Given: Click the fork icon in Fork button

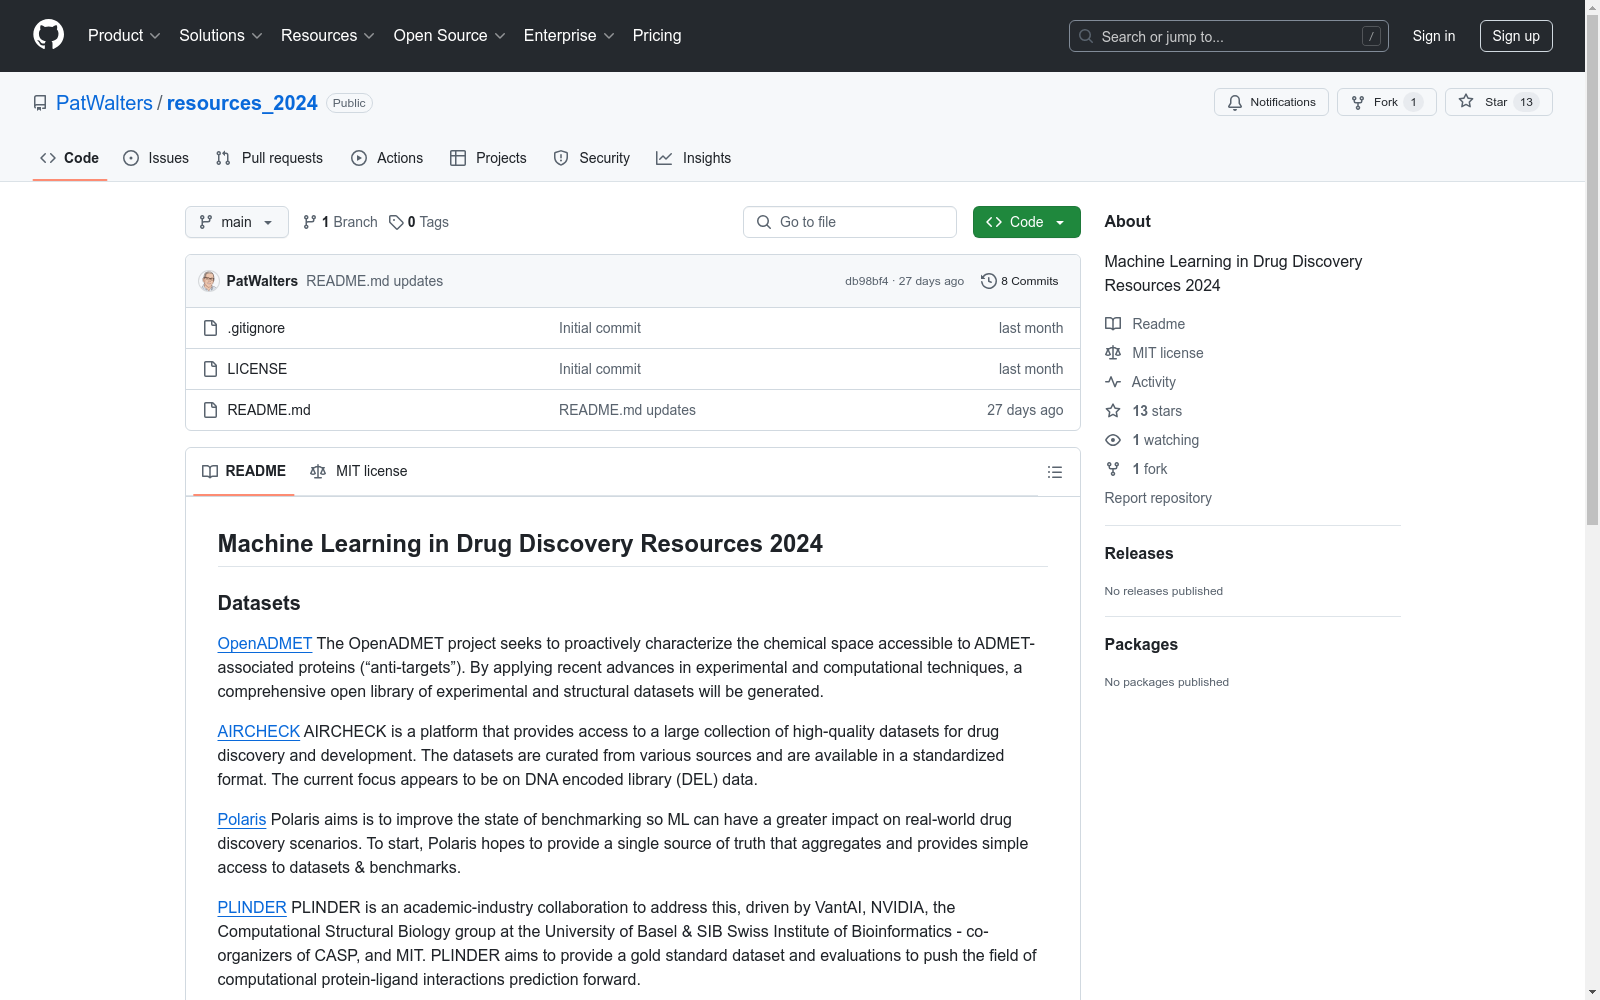Looking at the screenshot, I should (x=1358, y=102).
